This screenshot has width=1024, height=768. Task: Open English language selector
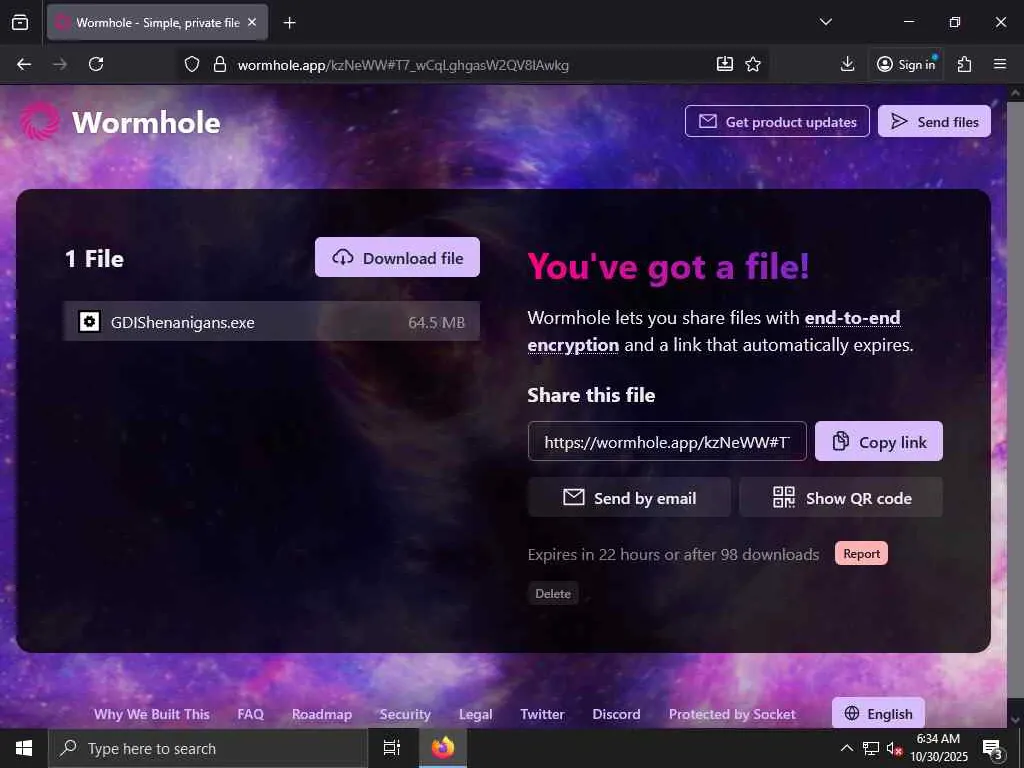coord(878,713)
